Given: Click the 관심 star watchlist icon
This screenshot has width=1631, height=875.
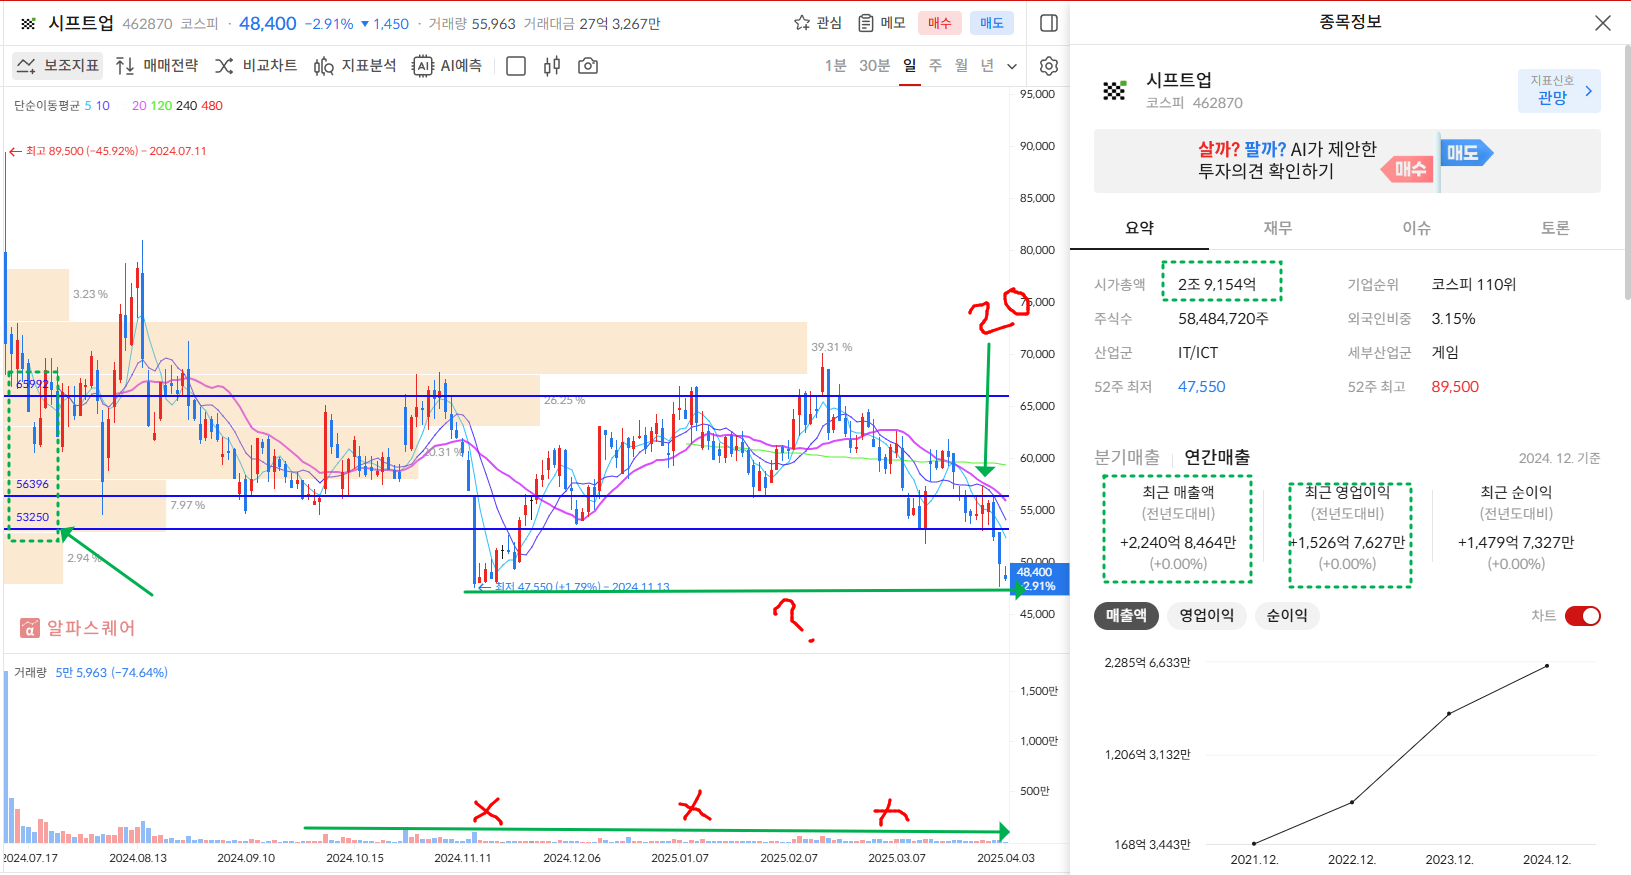Looking at the screenshot, I should pyautogui.click(x=802, y=23).
